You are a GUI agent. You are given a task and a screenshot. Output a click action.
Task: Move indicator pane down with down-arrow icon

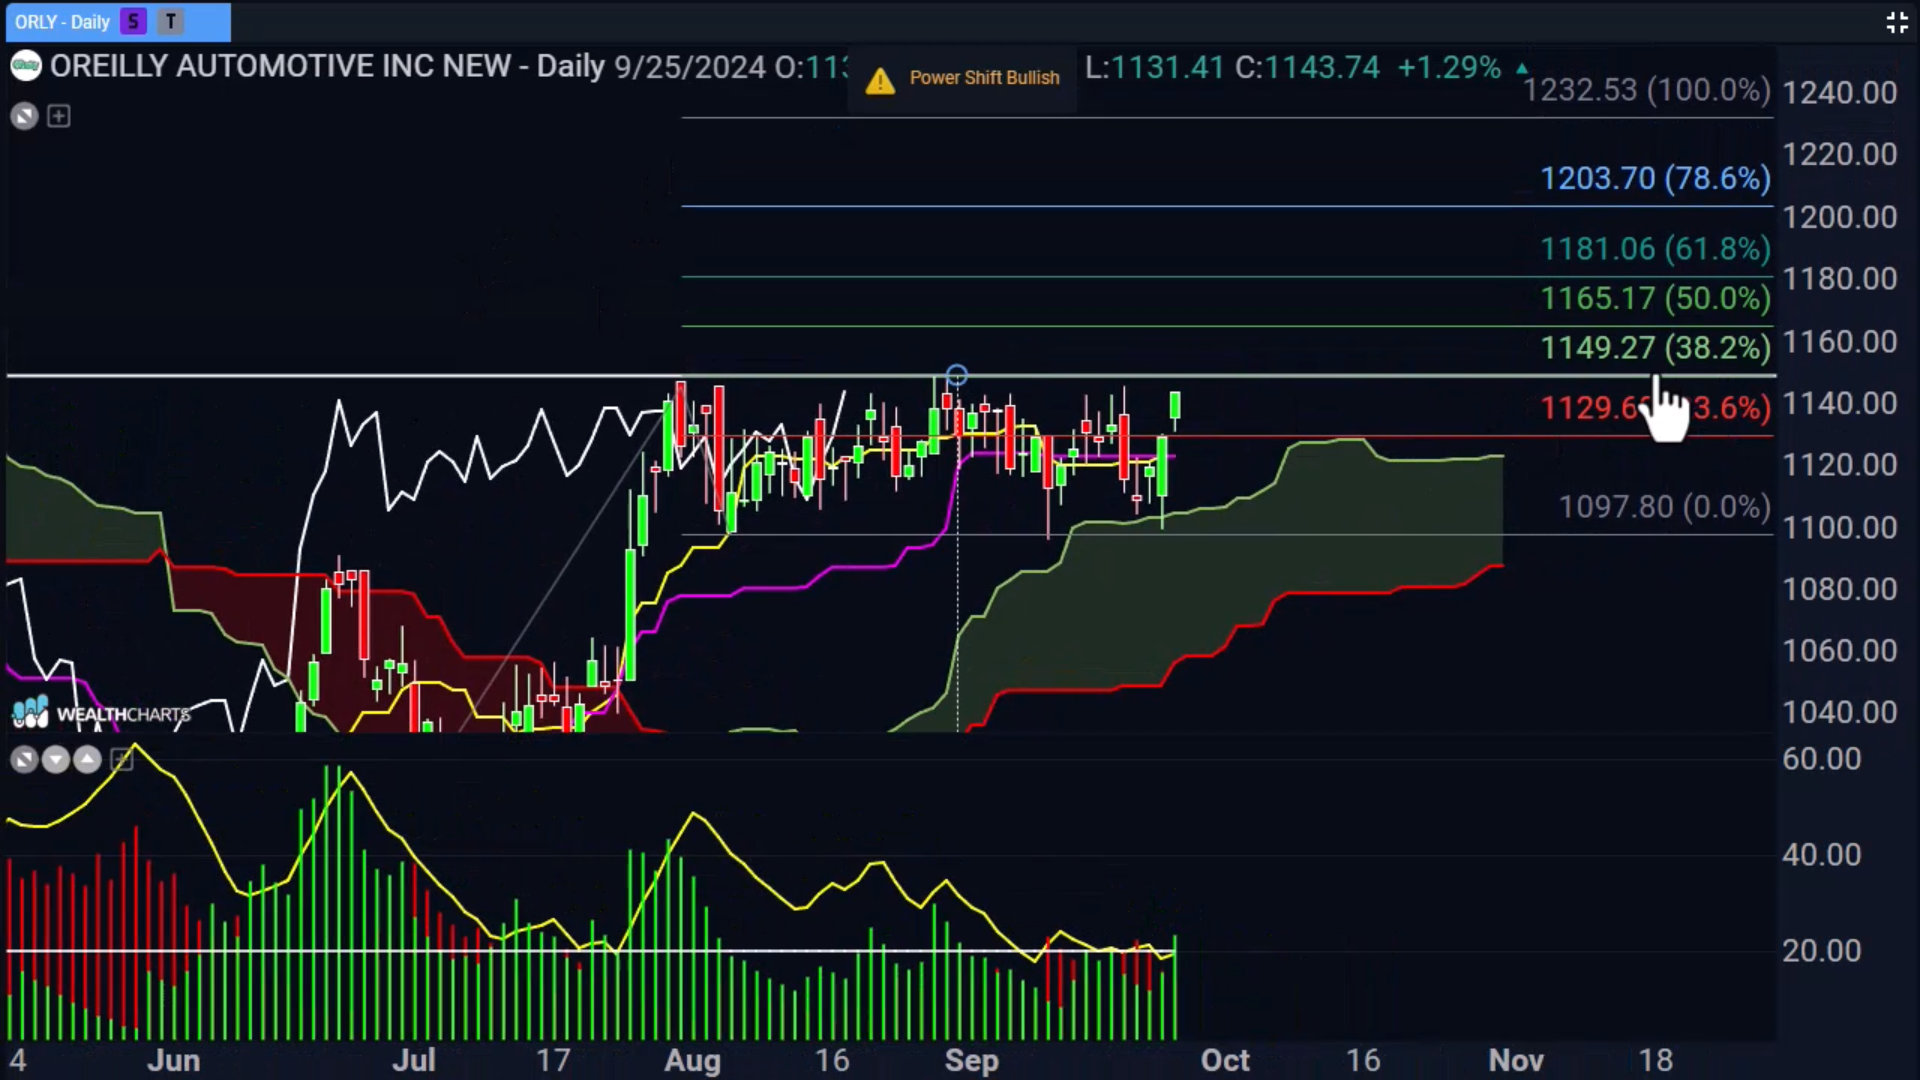tap(56, 761)
